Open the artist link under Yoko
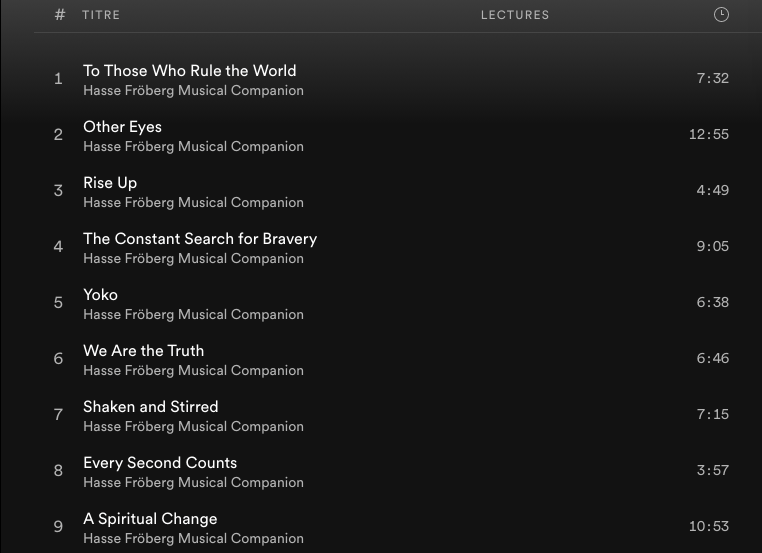762x553 pixels. [x=193, y=314]
